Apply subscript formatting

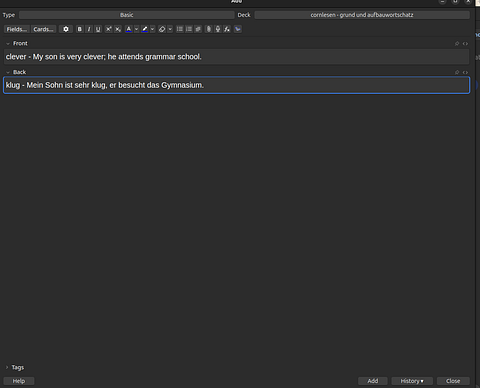(118, 29)
